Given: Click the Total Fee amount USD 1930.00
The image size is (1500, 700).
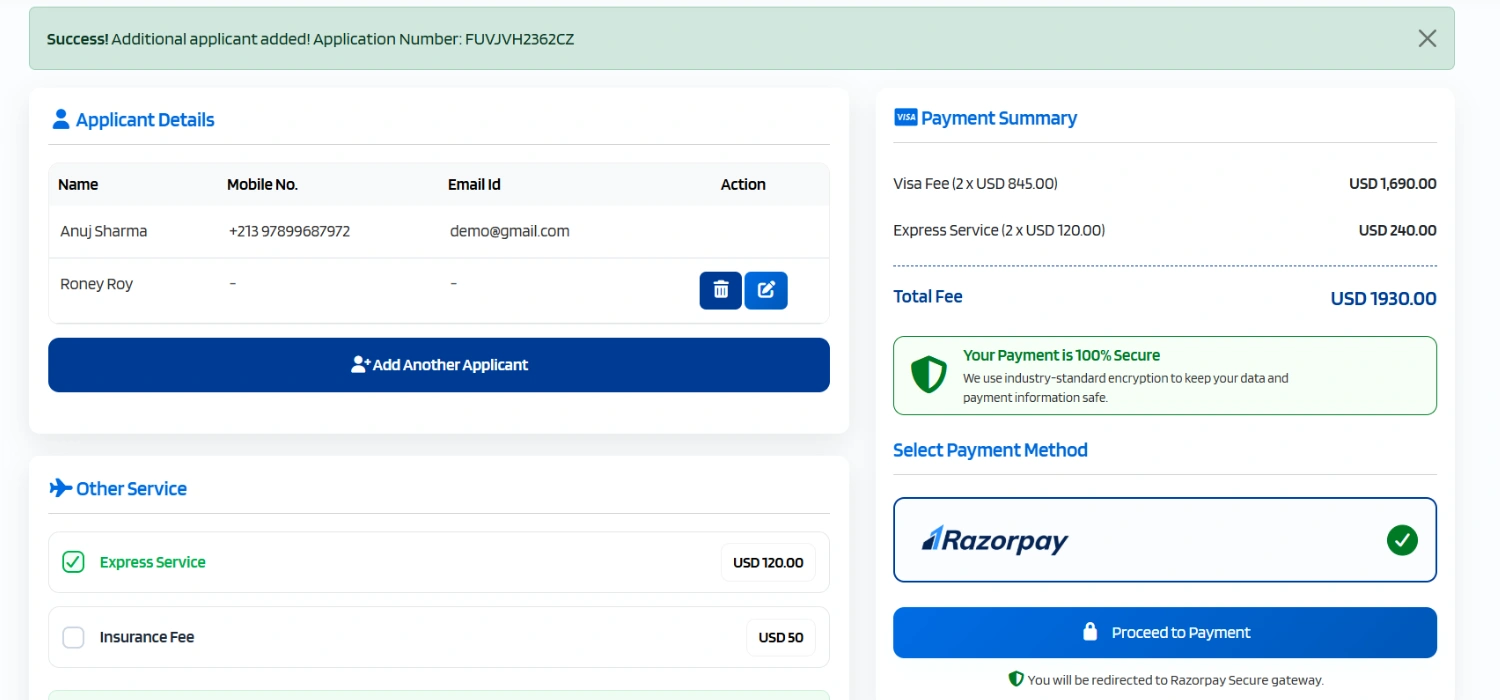Looking at the screenshot, I should [x=1383, y=298].
